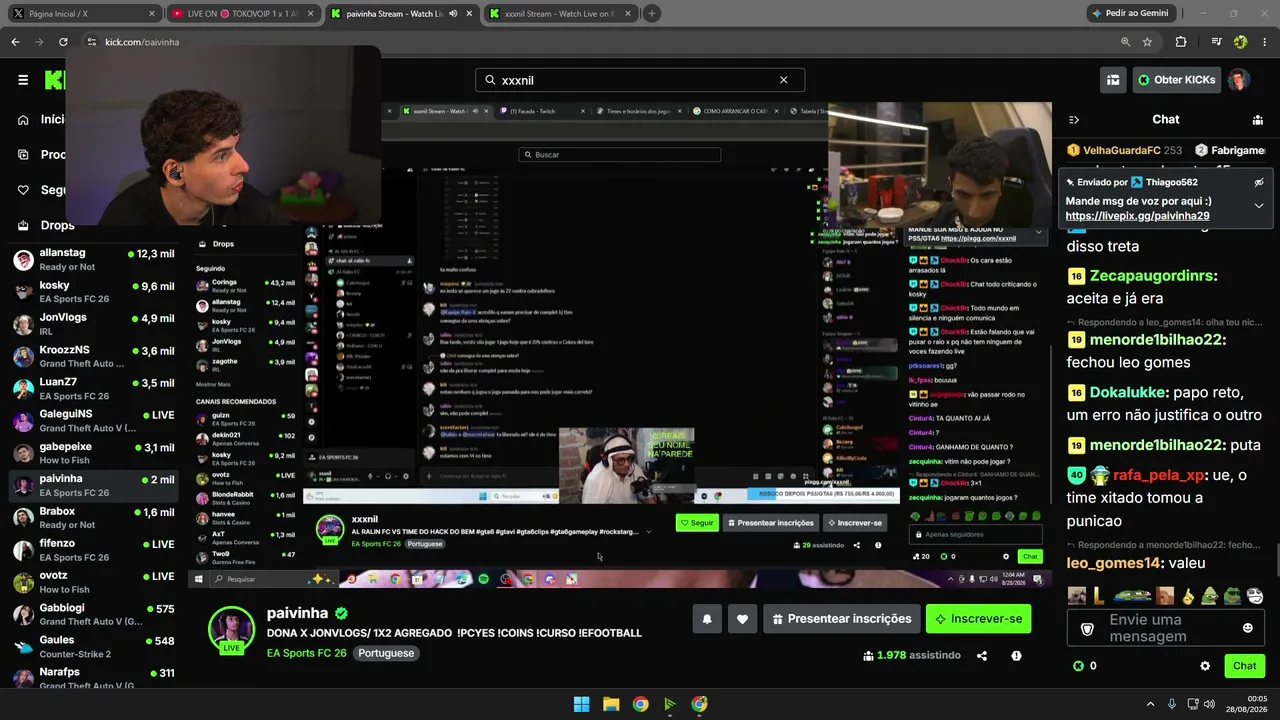Click the EA Sports FC 26 category link
This screenshot has height=720, width=1280.
coord(307,653)
